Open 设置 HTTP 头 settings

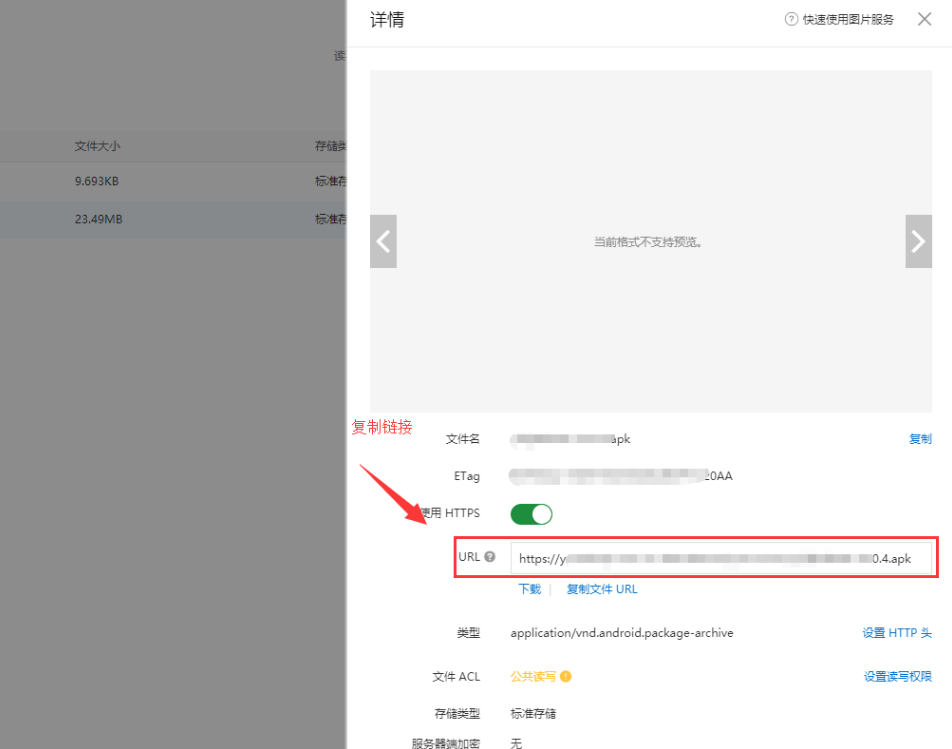pyautogui.click(x=897, y=633)
